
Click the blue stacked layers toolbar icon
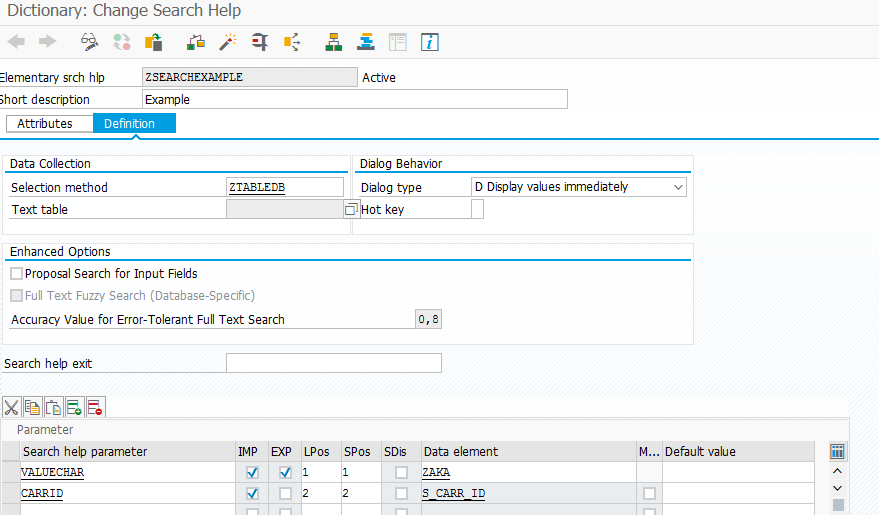(x=366, y=42)
